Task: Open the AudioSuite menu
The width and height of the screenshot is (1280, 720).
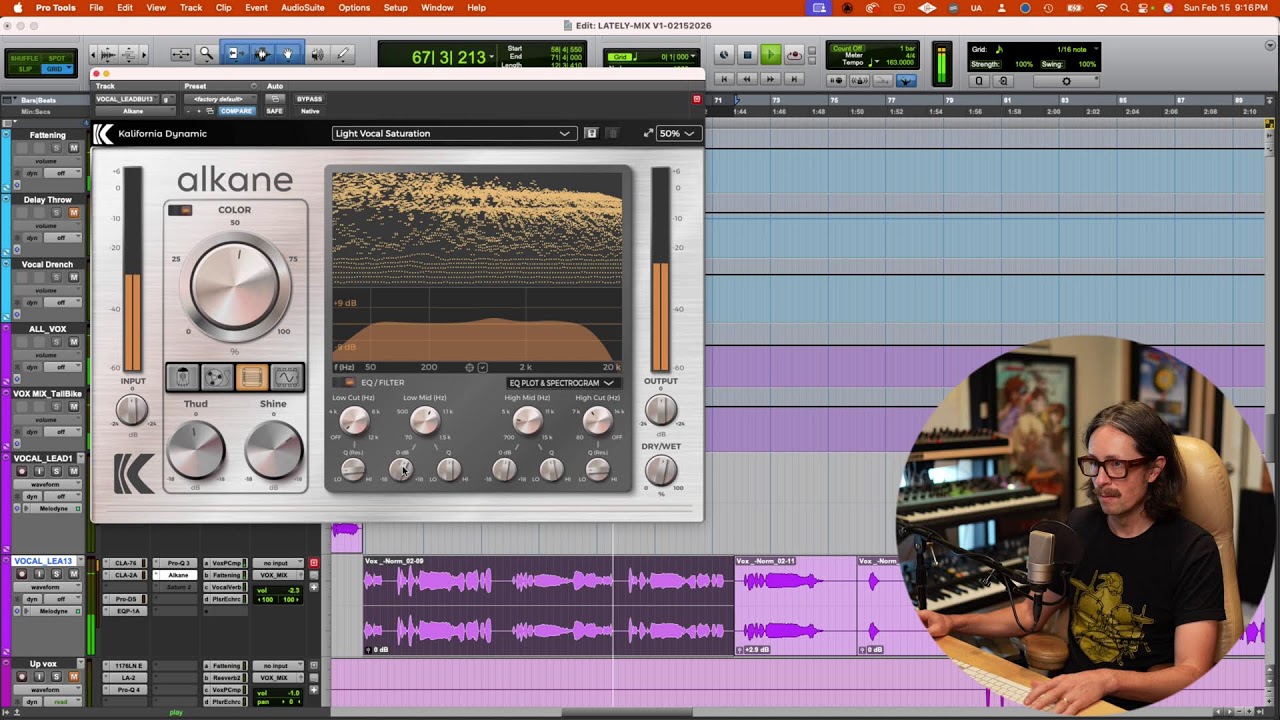Action: pyautogui.click(x=303, y=8)
